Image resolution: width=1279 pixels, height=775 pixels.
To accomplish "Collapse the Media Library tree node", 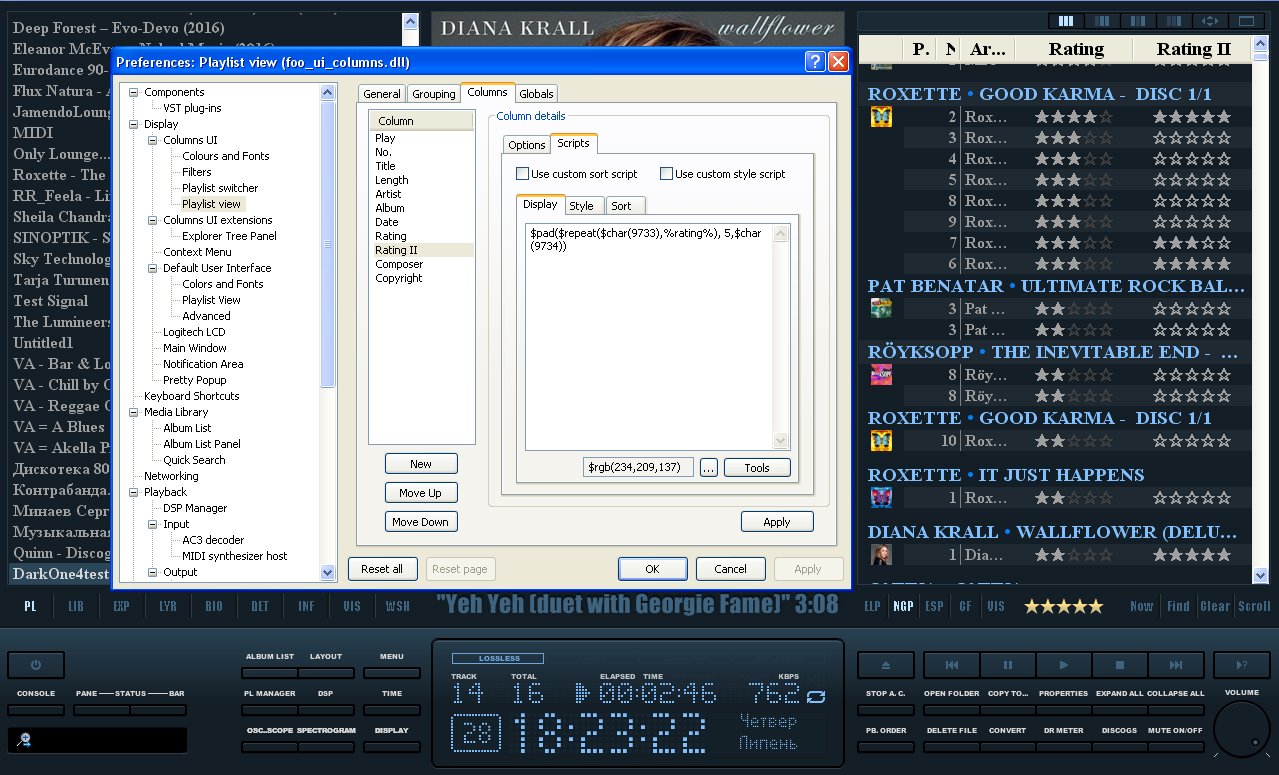I will coord(134,412).
